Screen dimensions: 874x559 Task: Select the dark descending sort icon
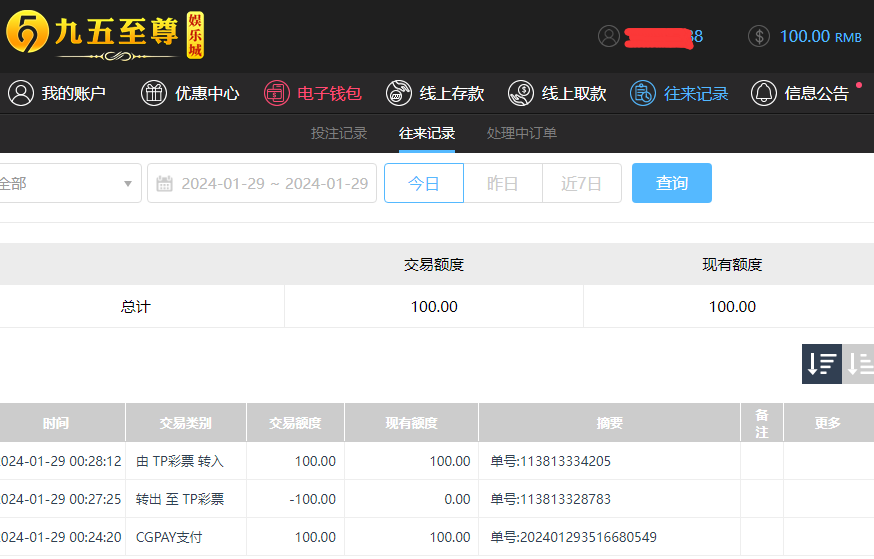pos(822,364)
